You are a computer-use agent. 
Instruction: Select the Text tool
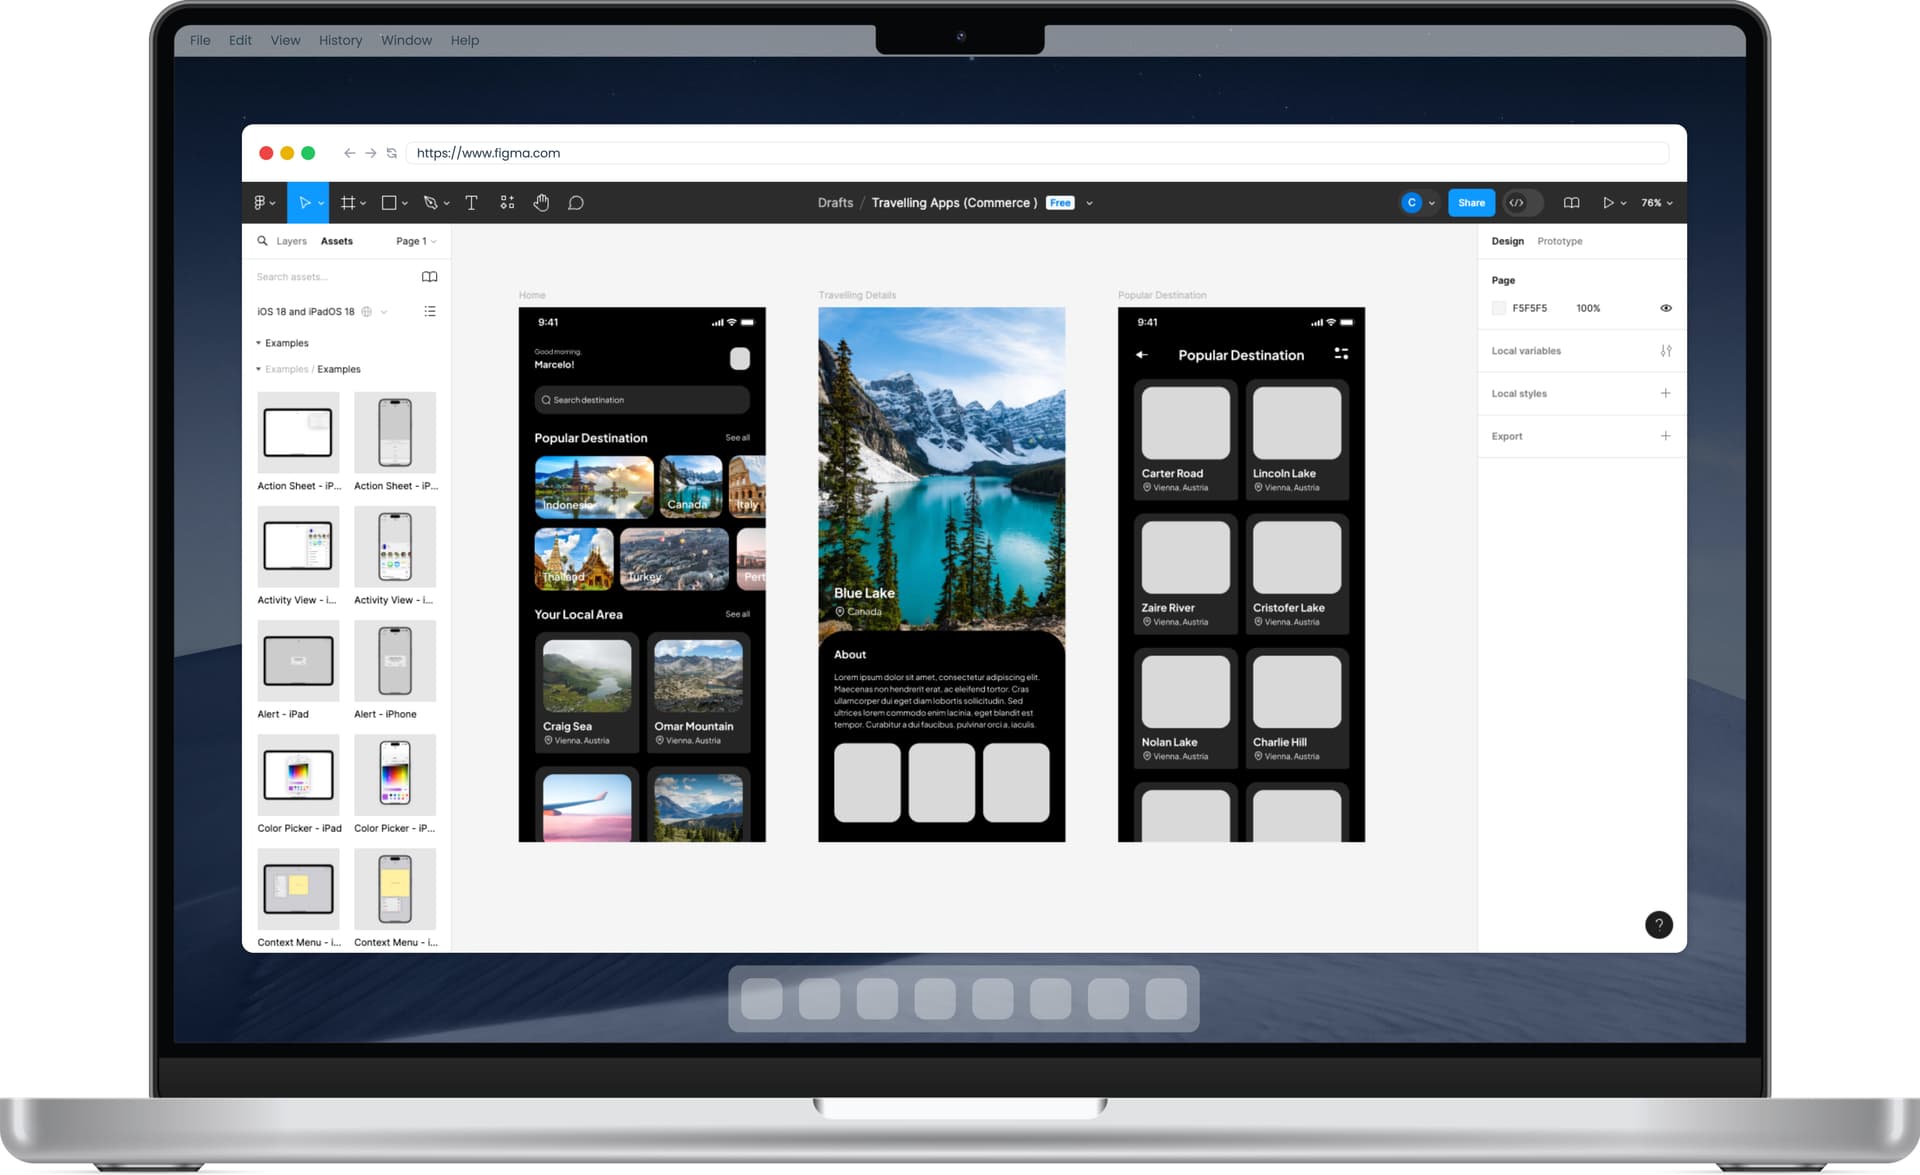point(471,203)
